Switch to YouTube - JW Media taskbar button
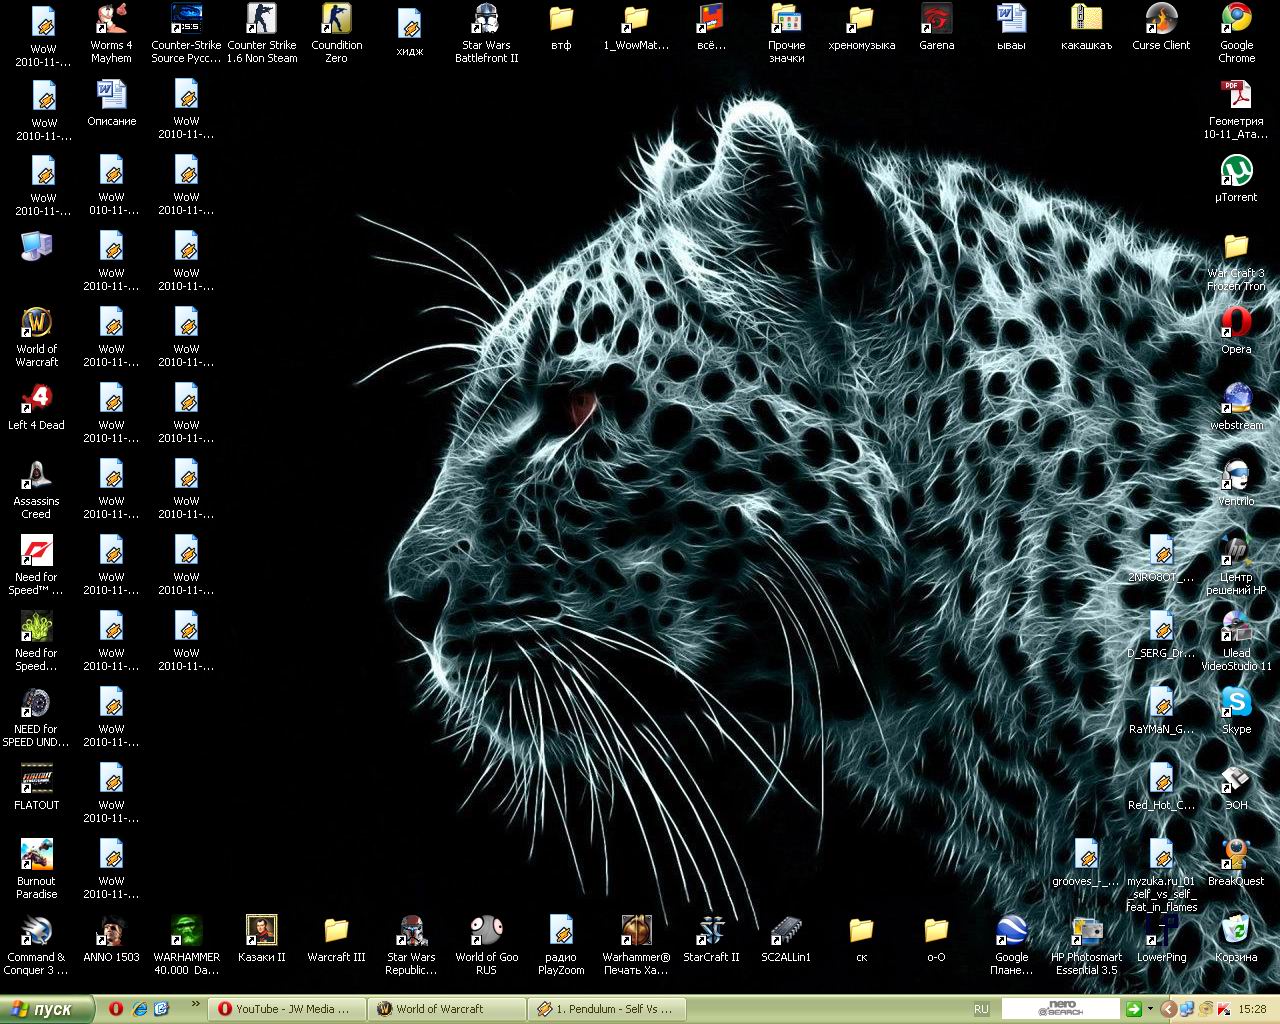Viewport: 1280px width, 1024px height. 286,1009
